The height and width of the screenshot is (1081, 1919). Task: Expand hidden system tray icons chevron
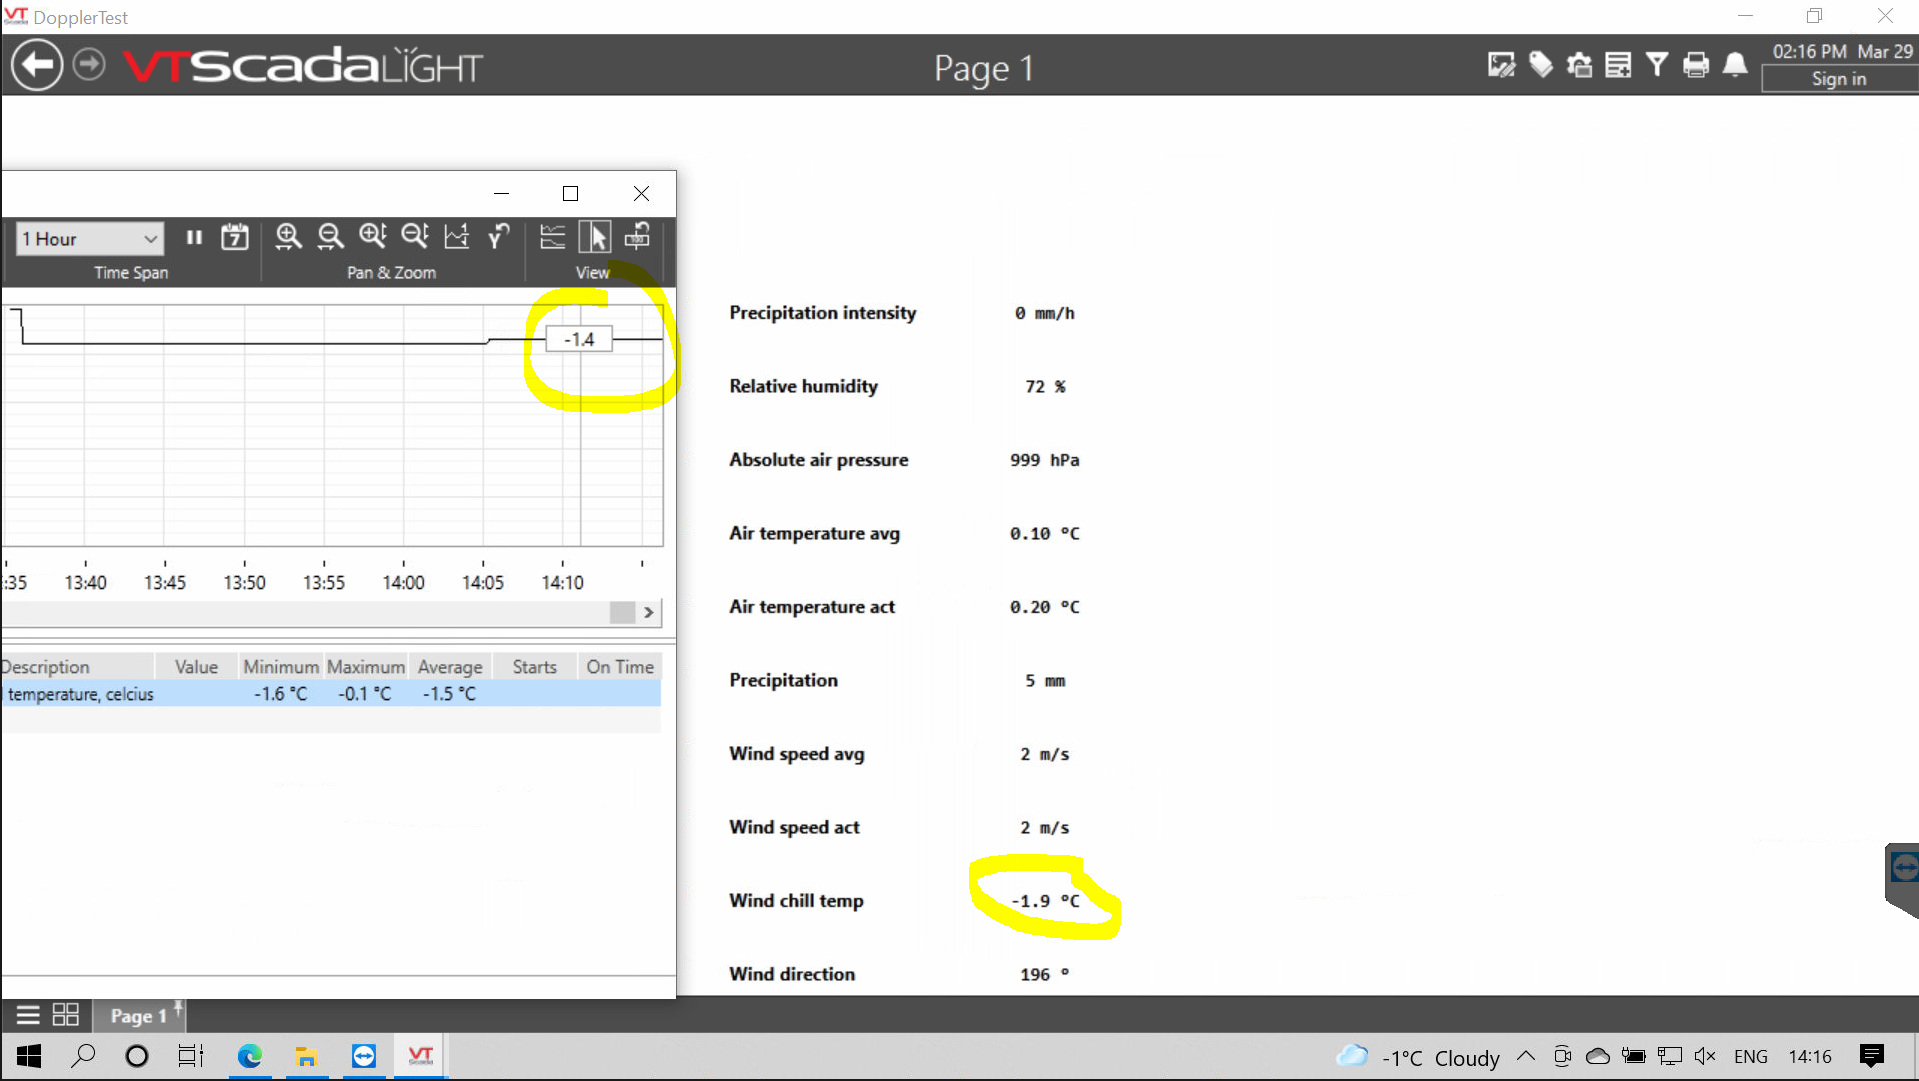[x=1526, y=1056]
